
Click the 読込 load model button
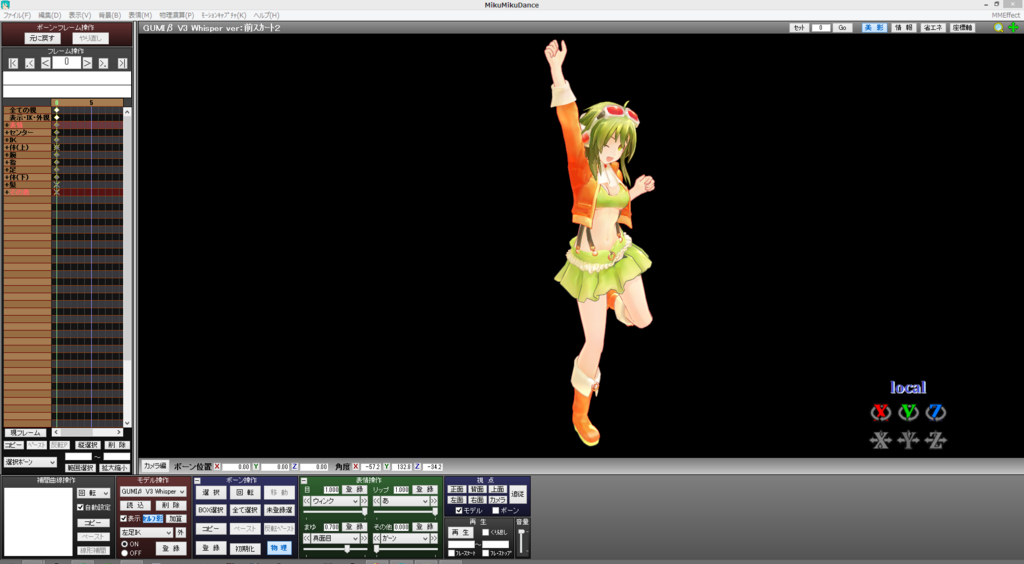pos(135,506)
